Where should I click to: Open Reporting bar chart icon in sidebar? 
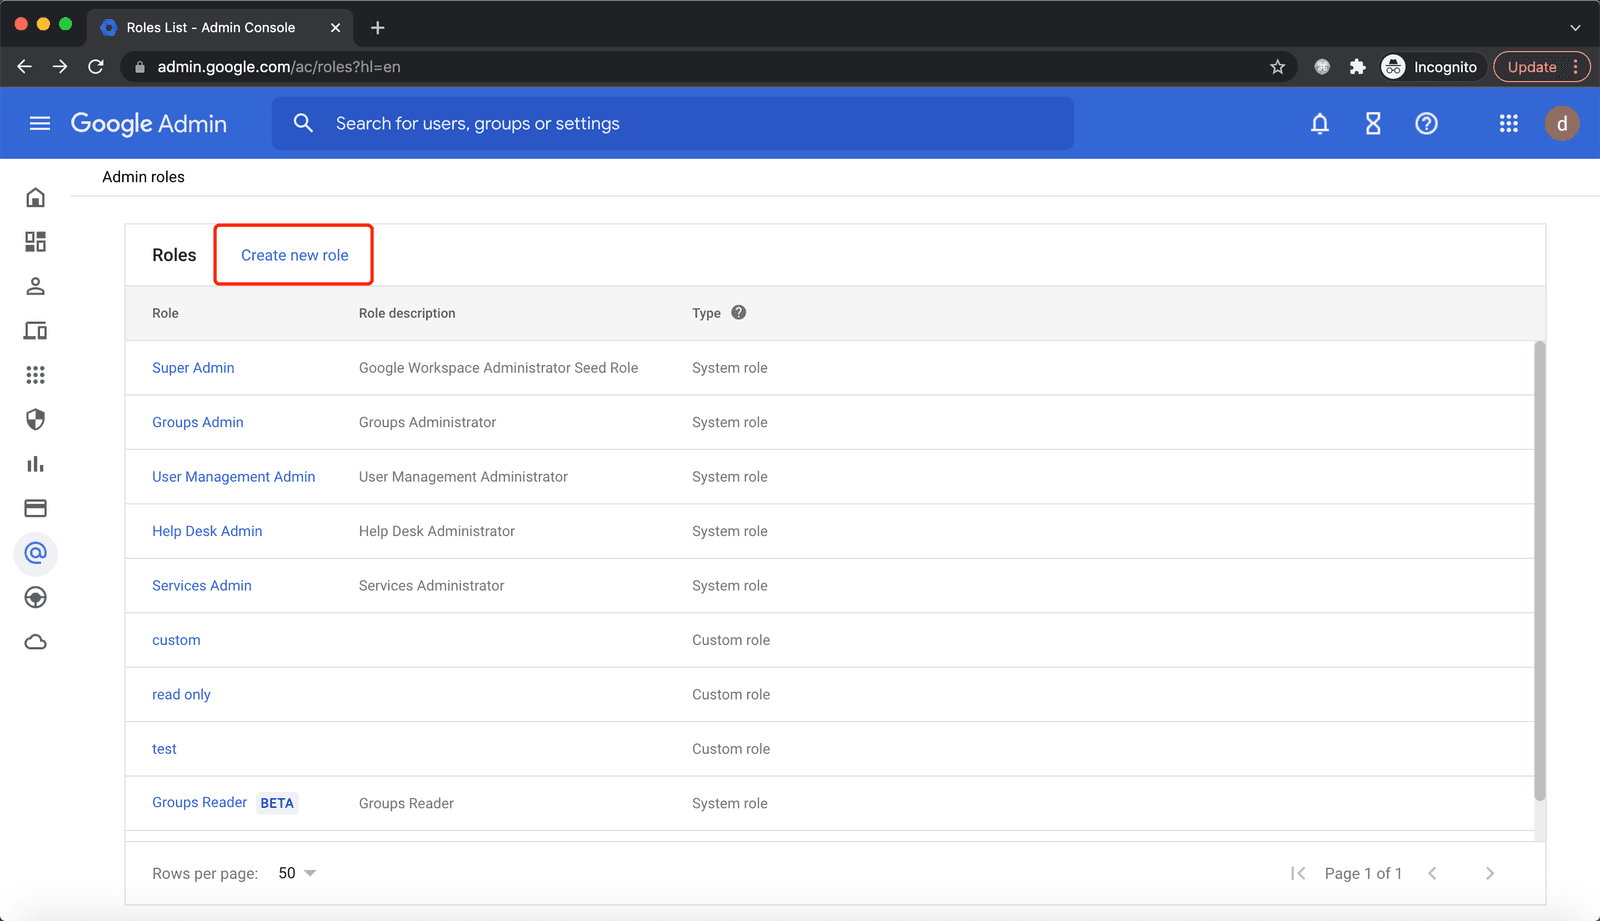(35, 464)
